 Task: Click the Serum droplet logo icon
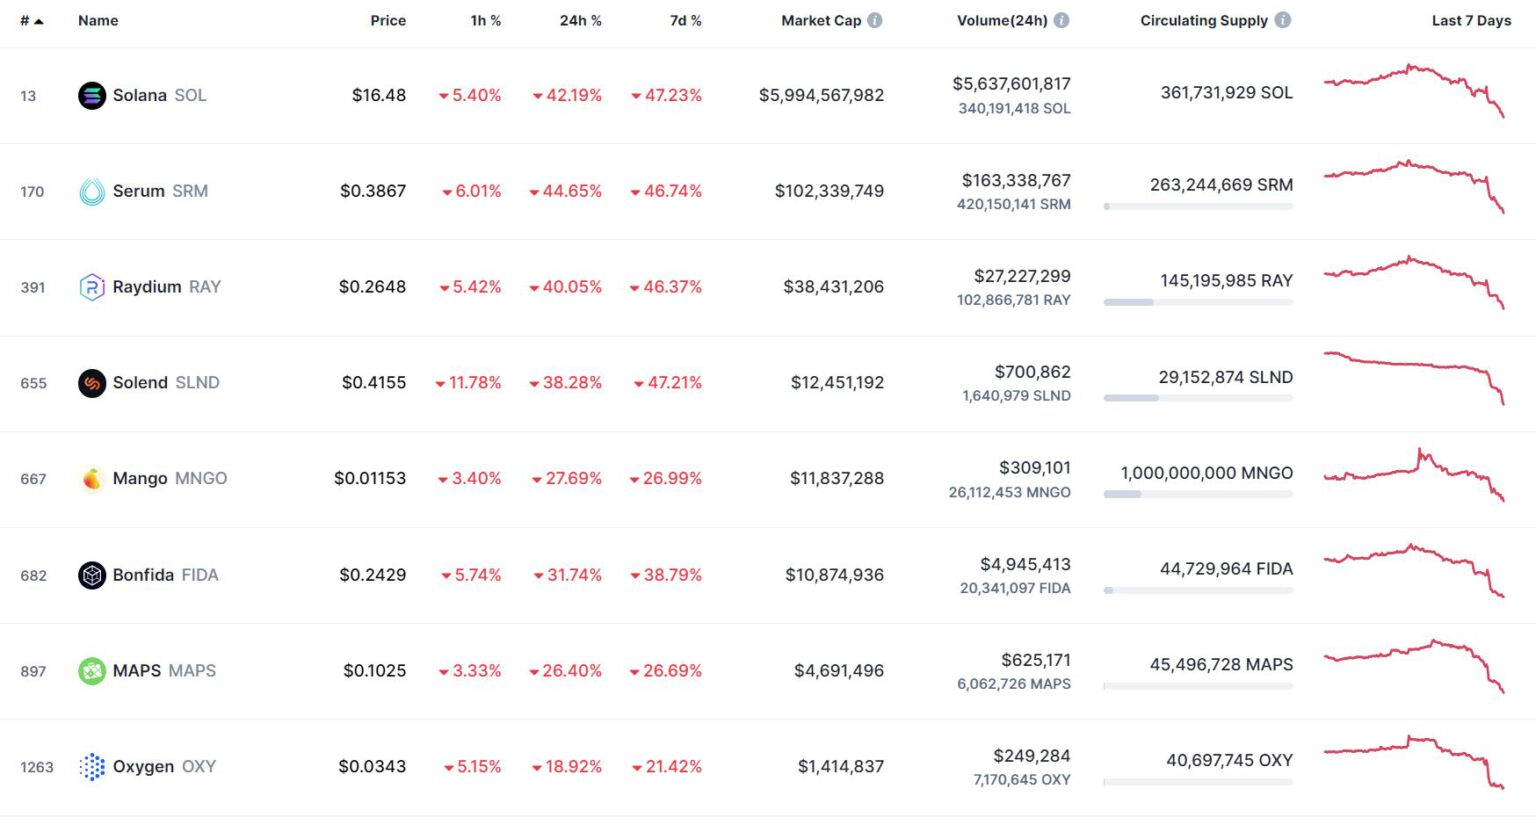pos(92,192)
